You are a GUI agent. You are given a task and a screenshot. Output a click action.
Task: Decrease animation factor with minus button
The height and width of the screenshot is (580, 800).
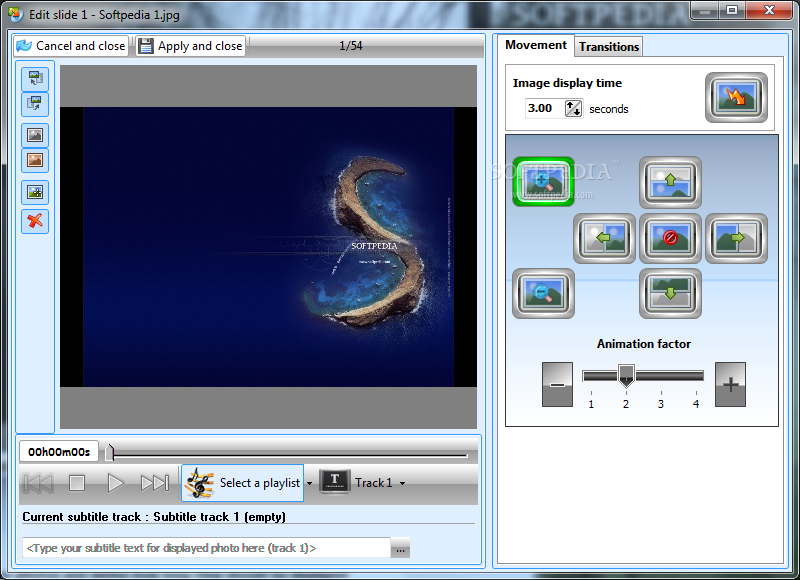[x=557, y=385]
